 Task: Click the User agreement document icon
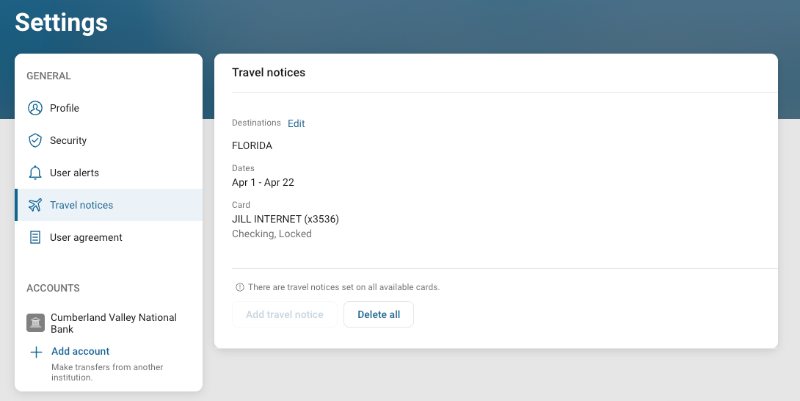click(35, 237)
